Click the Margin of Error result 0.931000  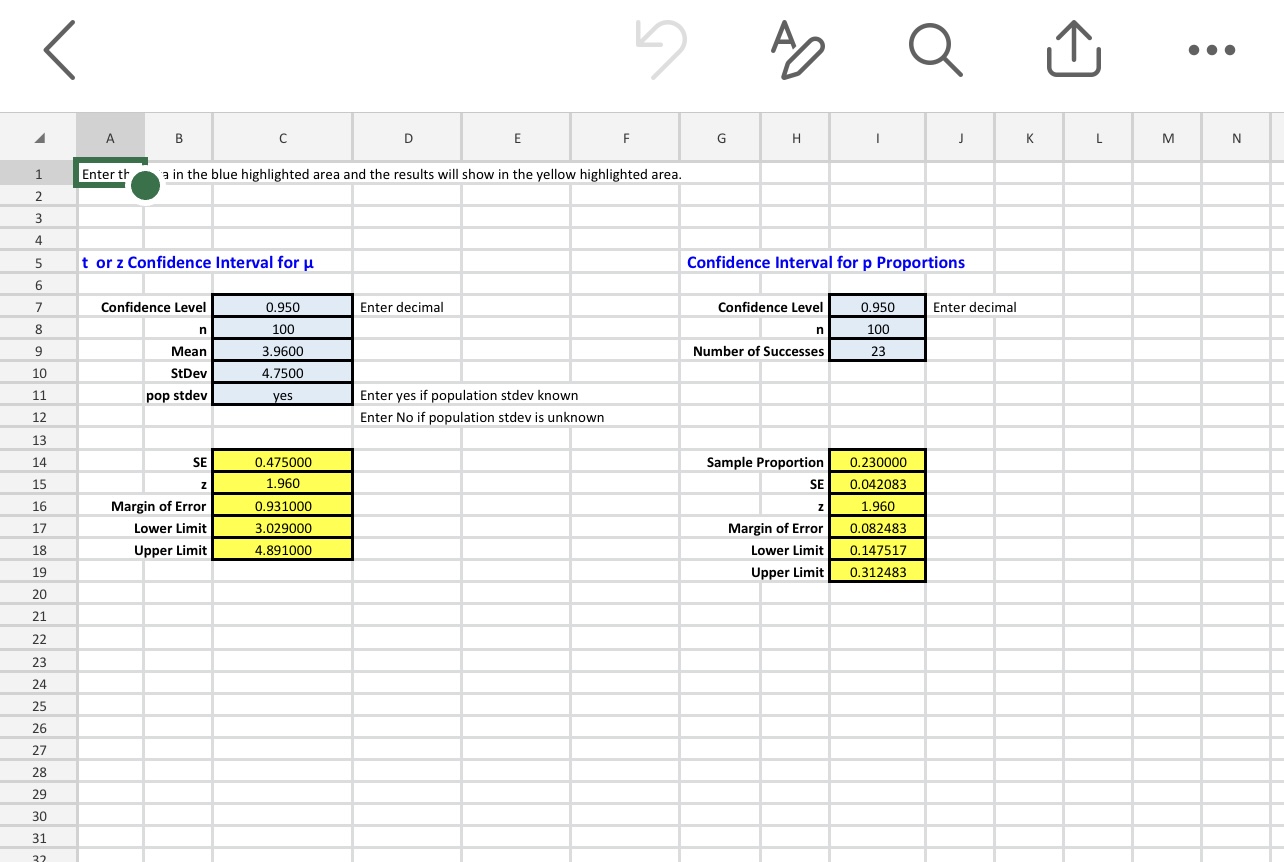click(283, 506)
